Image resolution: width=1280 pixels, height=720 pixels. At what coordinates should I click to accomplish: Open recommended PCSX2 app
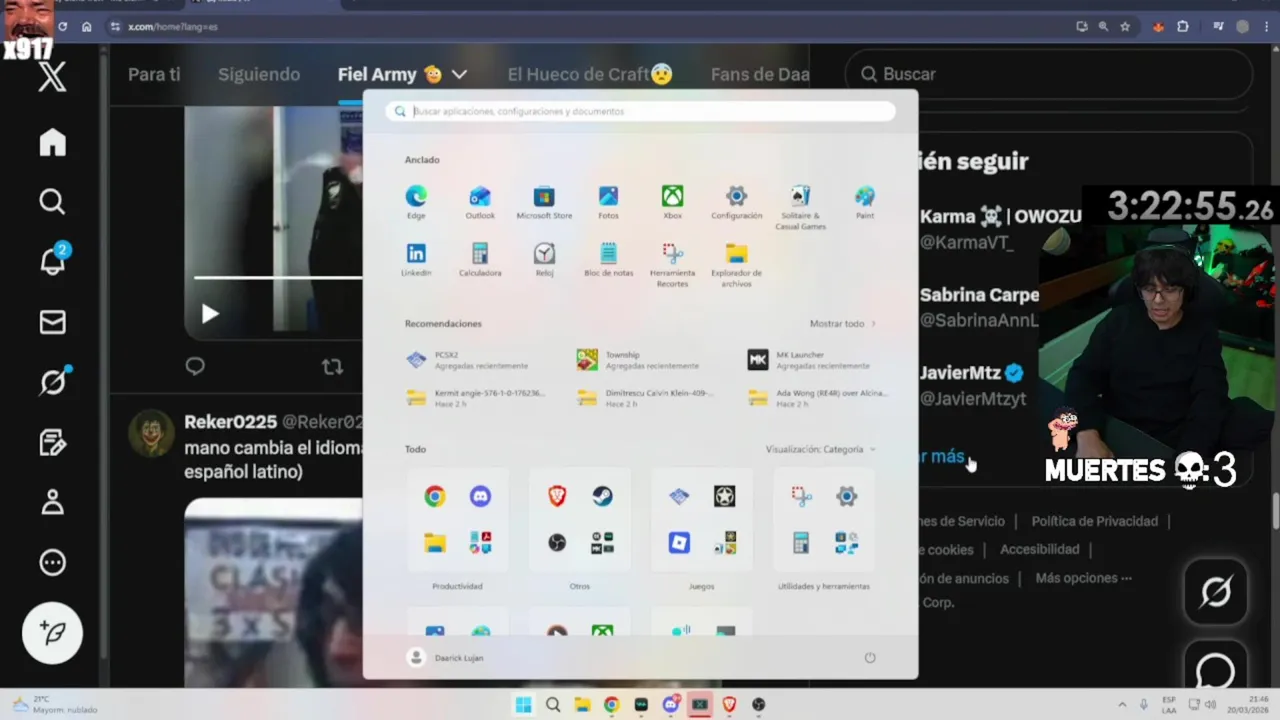pos(468,360)
